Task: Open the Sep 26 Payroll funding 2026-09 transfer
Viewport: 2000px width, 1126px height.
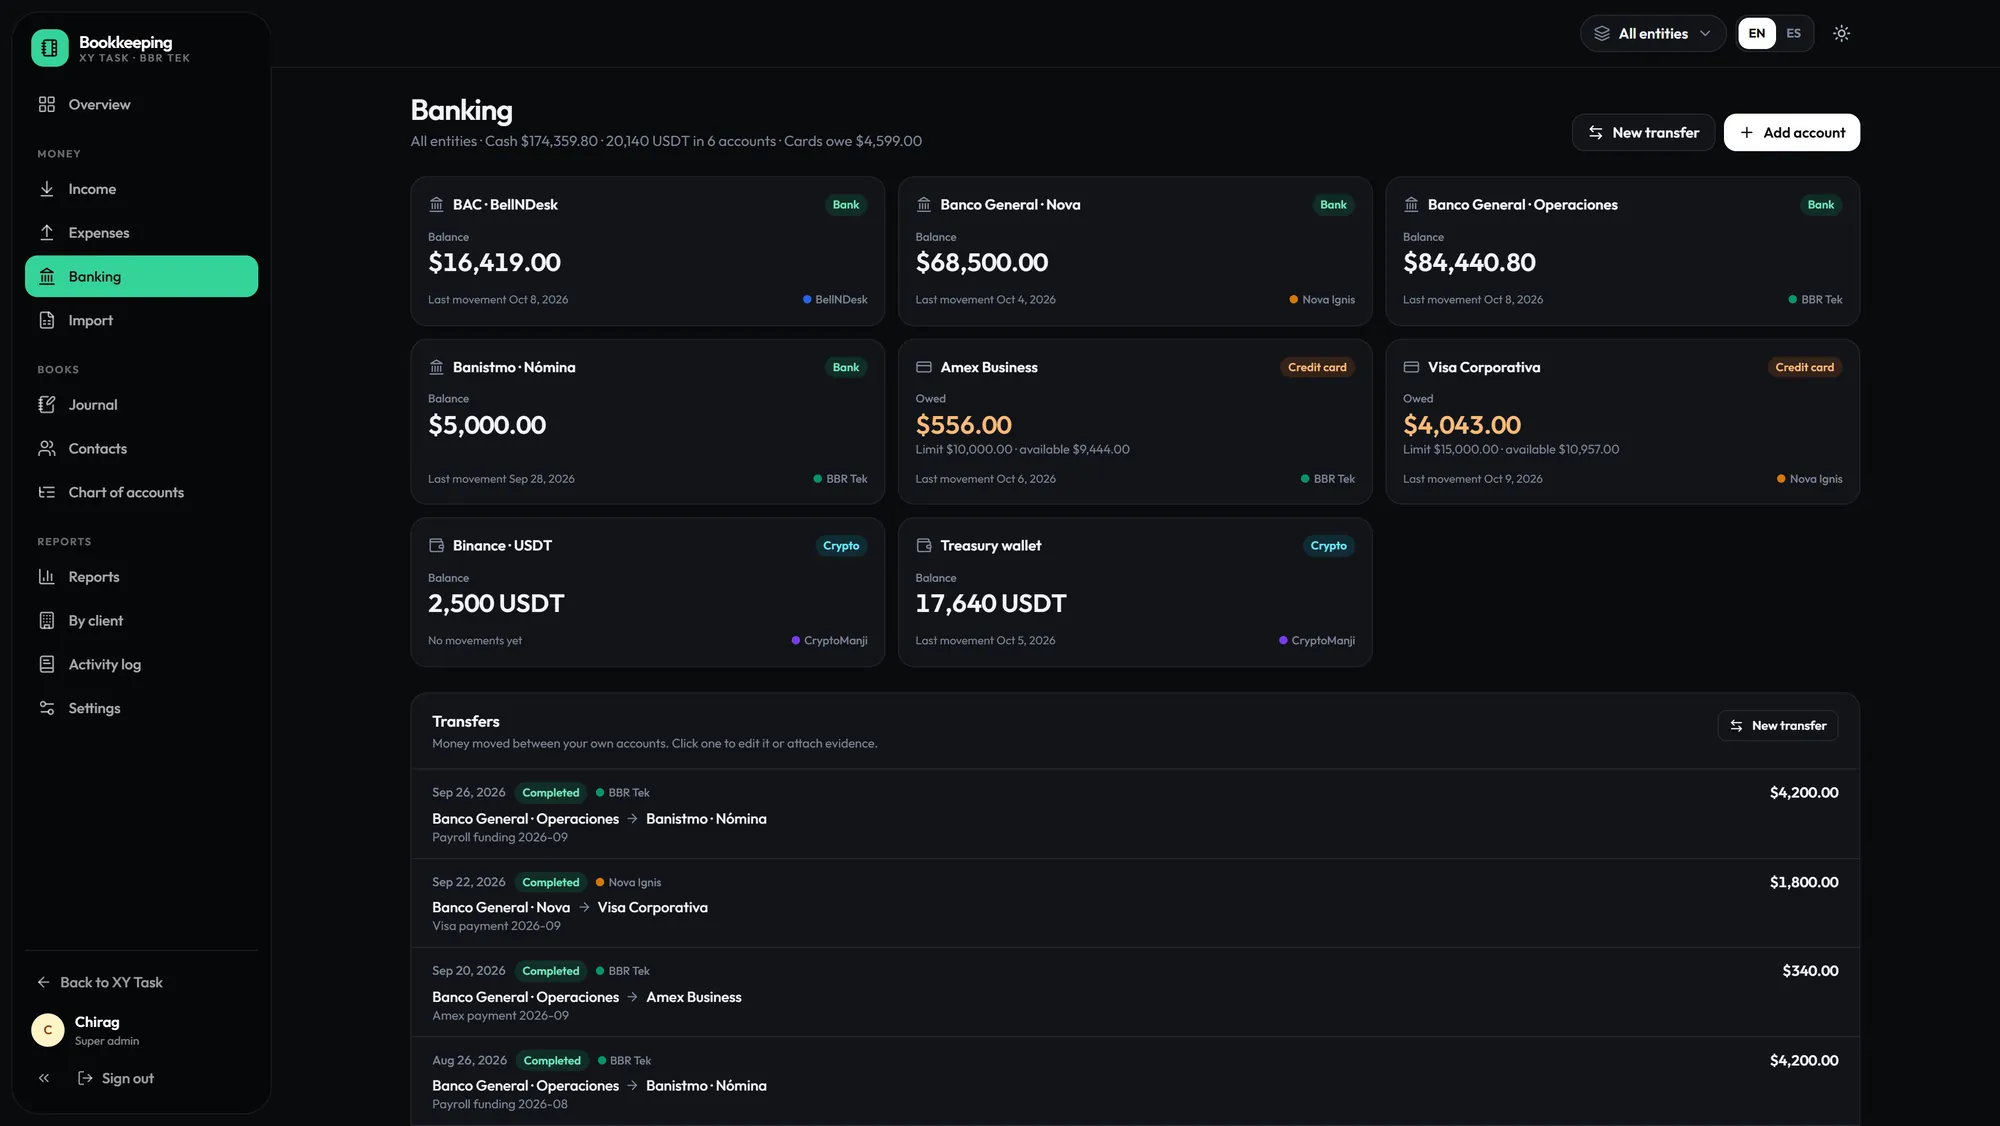Action: pos(1135,815)
